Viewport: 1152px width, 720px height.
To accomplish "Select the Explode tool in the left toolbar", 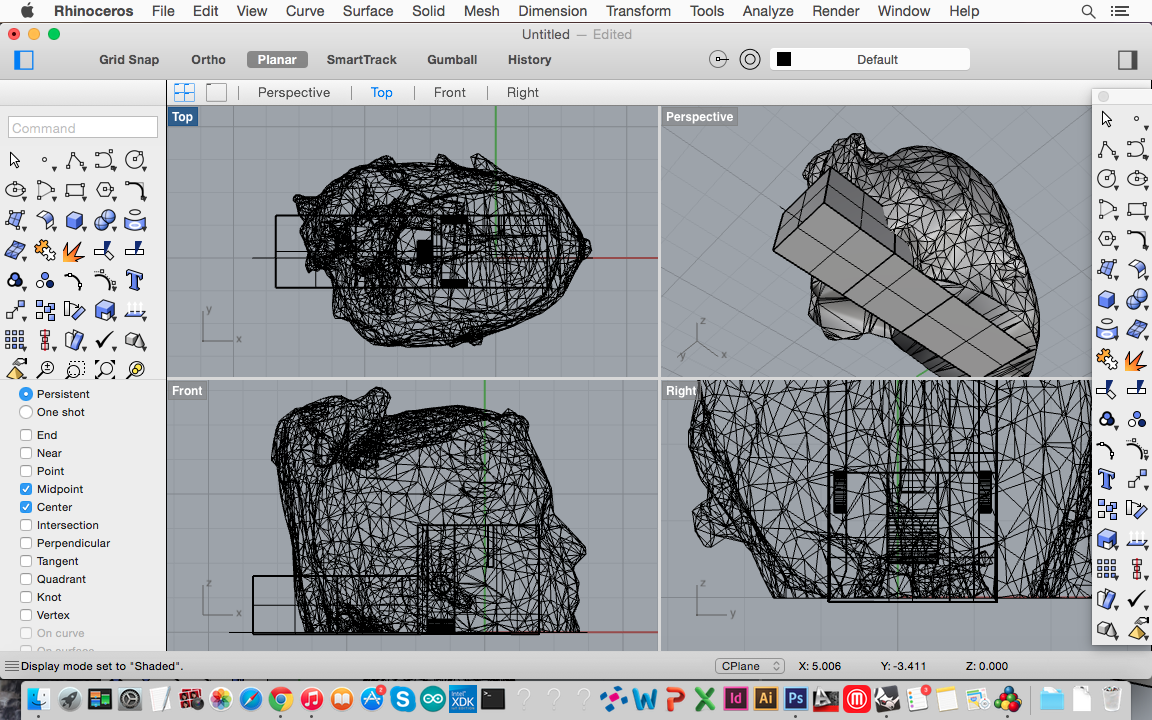I will (73, 250).
